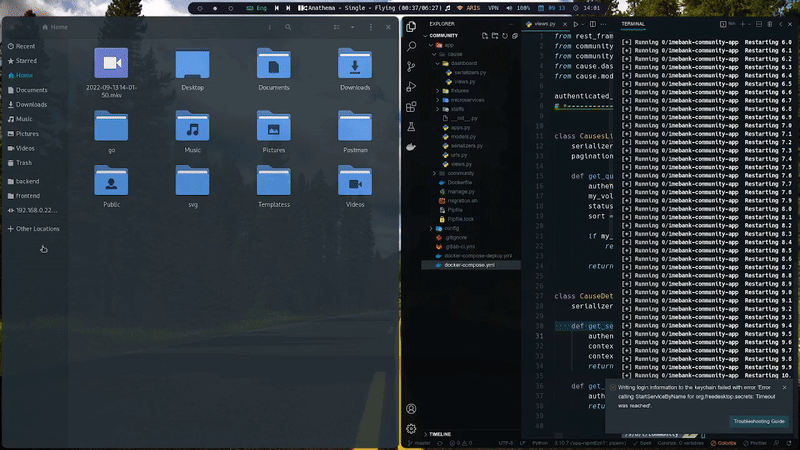Viewport: 800px width, 450px height.
Task: Open the Downloads folder in Files grid
Action: pos(355,69)
